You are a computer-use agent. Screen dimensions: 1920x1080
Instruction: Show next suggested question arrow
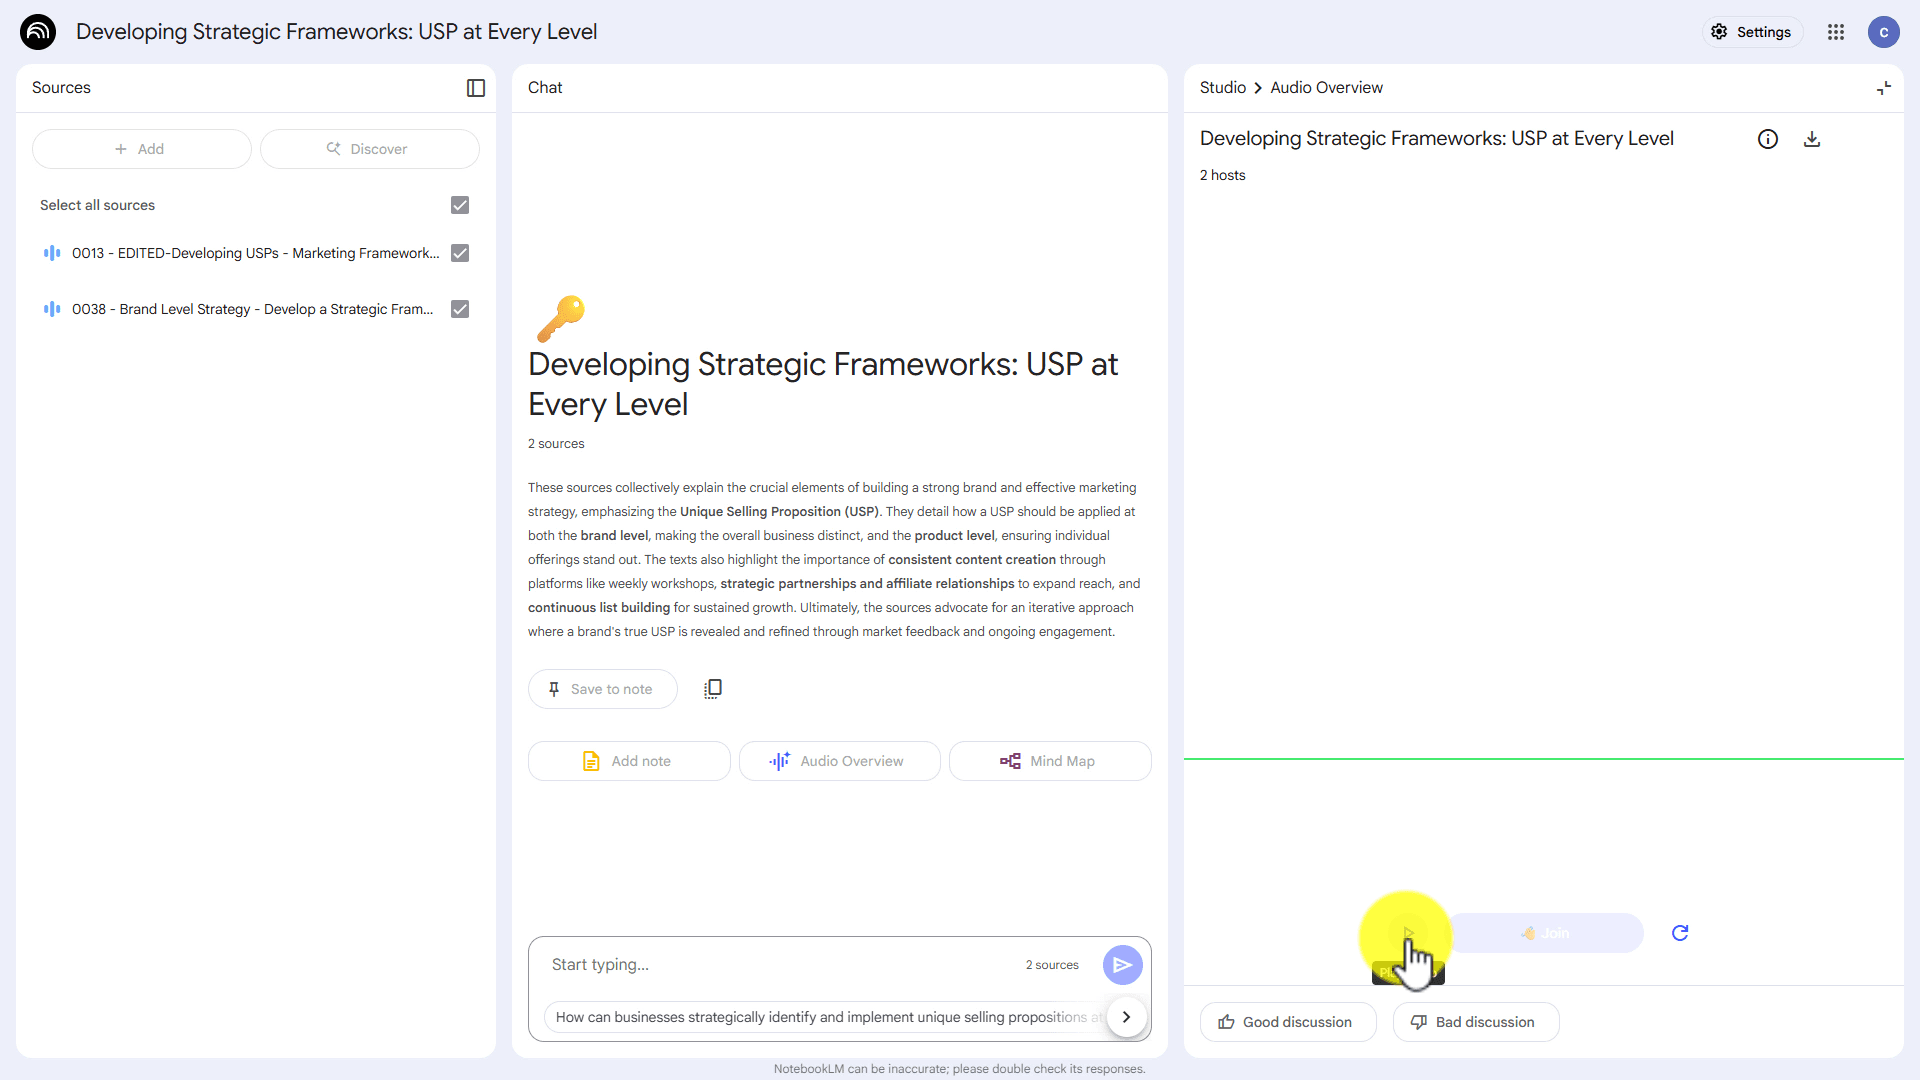click(1126, 1017)
